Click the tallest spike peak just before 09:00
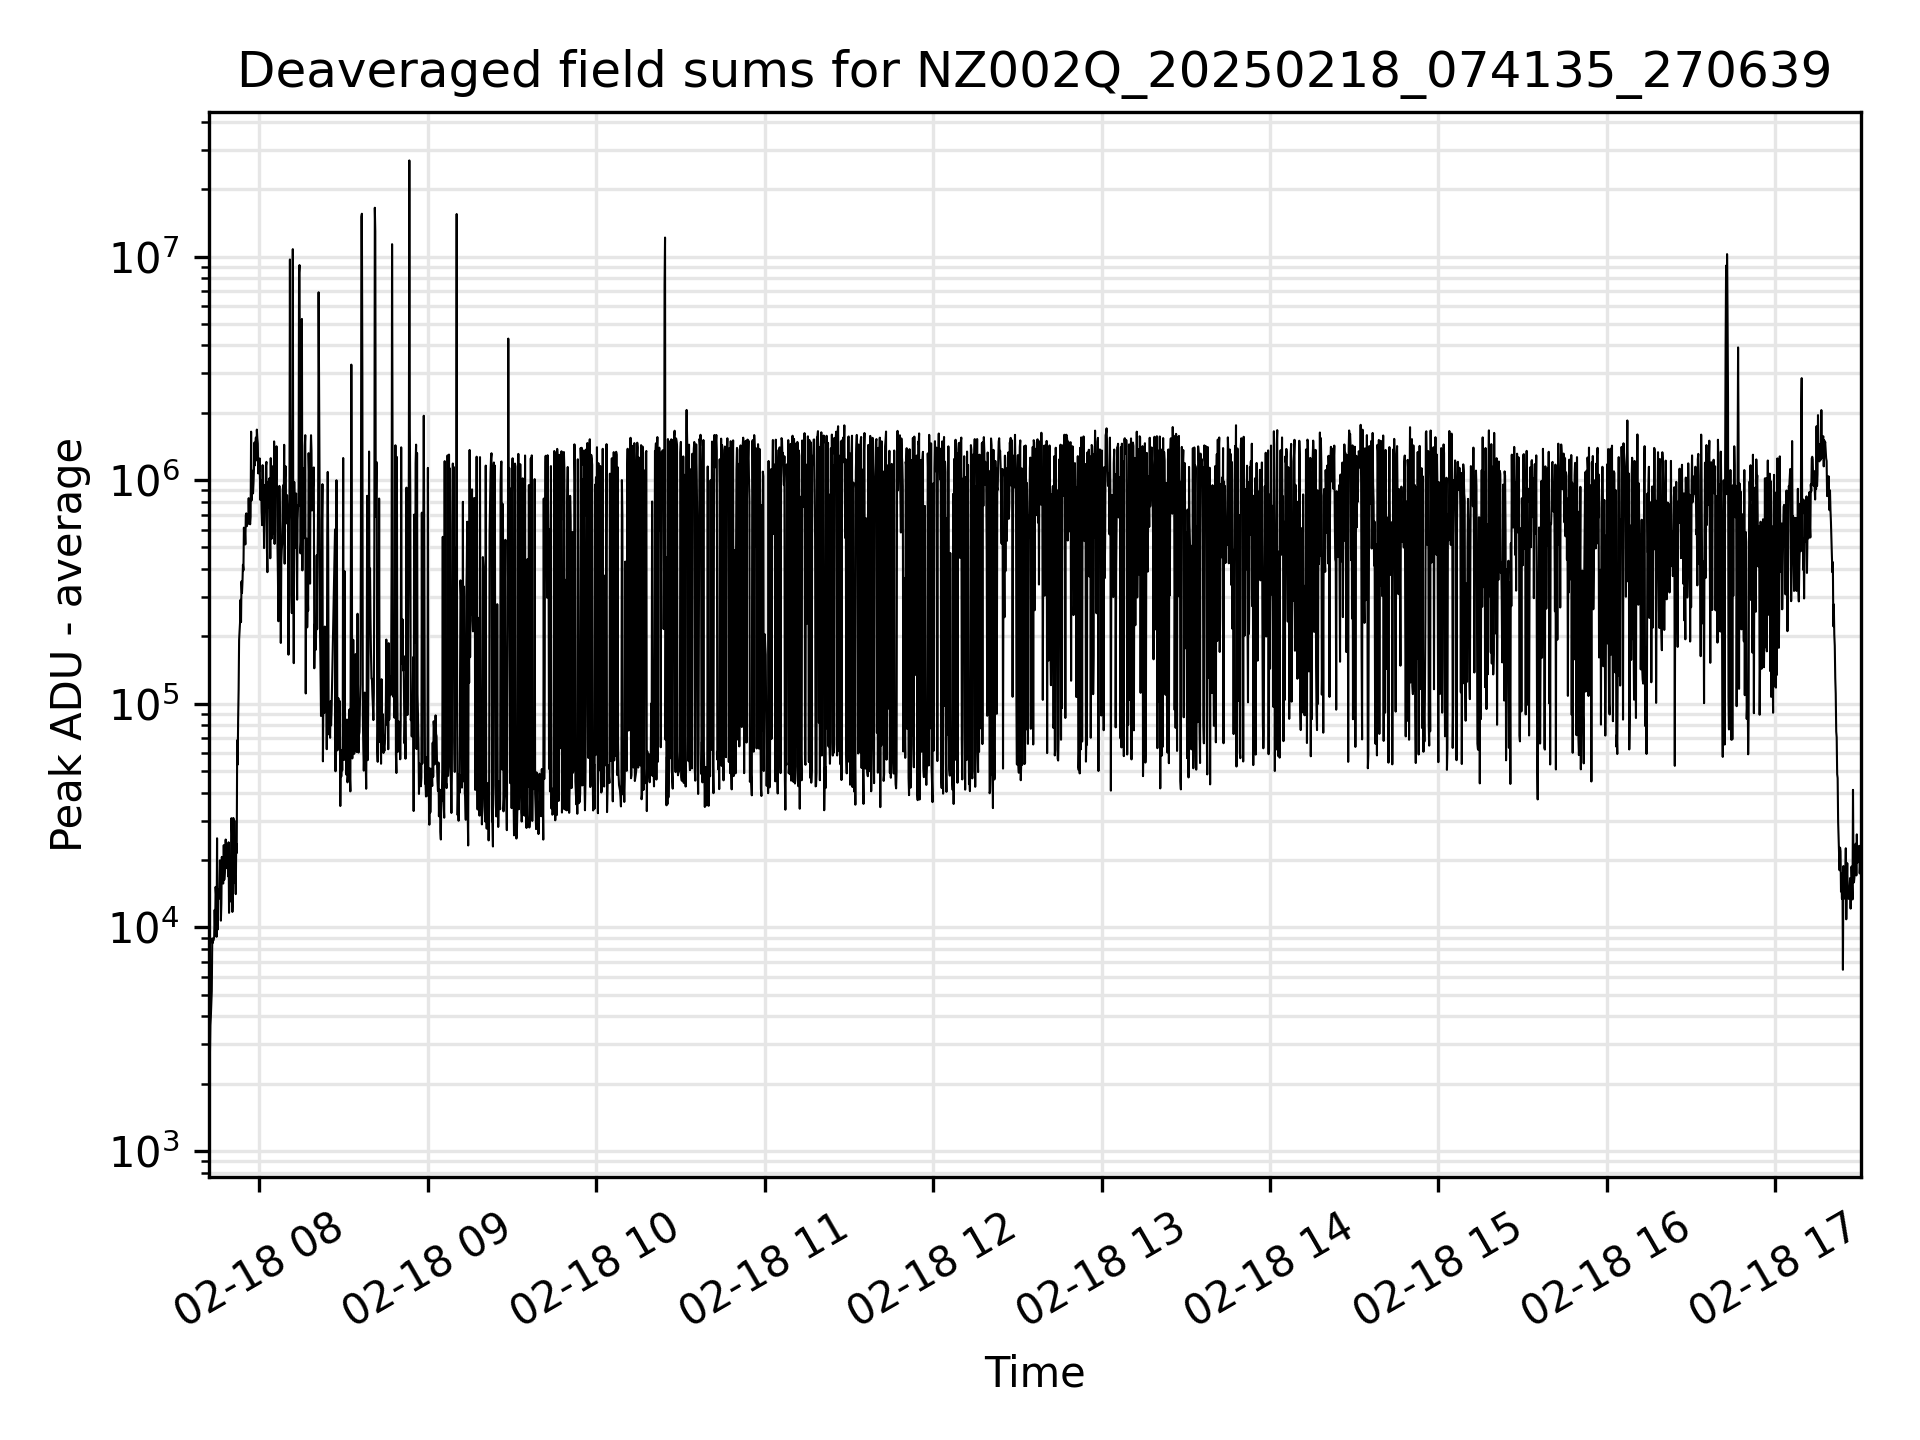Viewport: 1920px width, 1440px height. (409, 161)
